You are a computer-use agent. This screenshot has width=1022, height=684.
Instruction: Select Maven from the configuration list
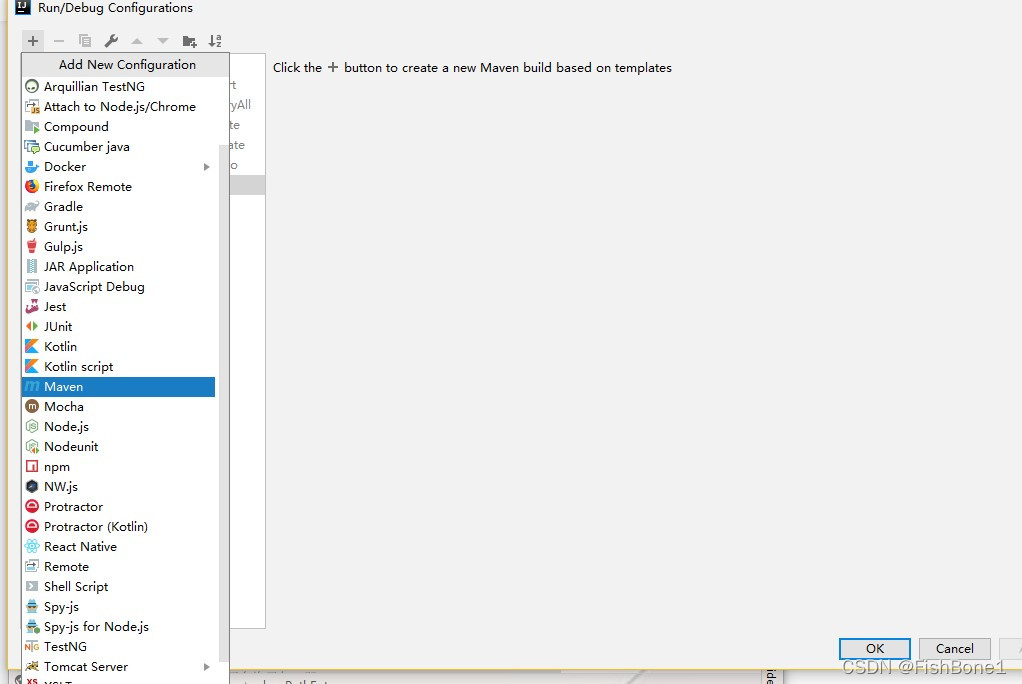(x=119, y=387)
